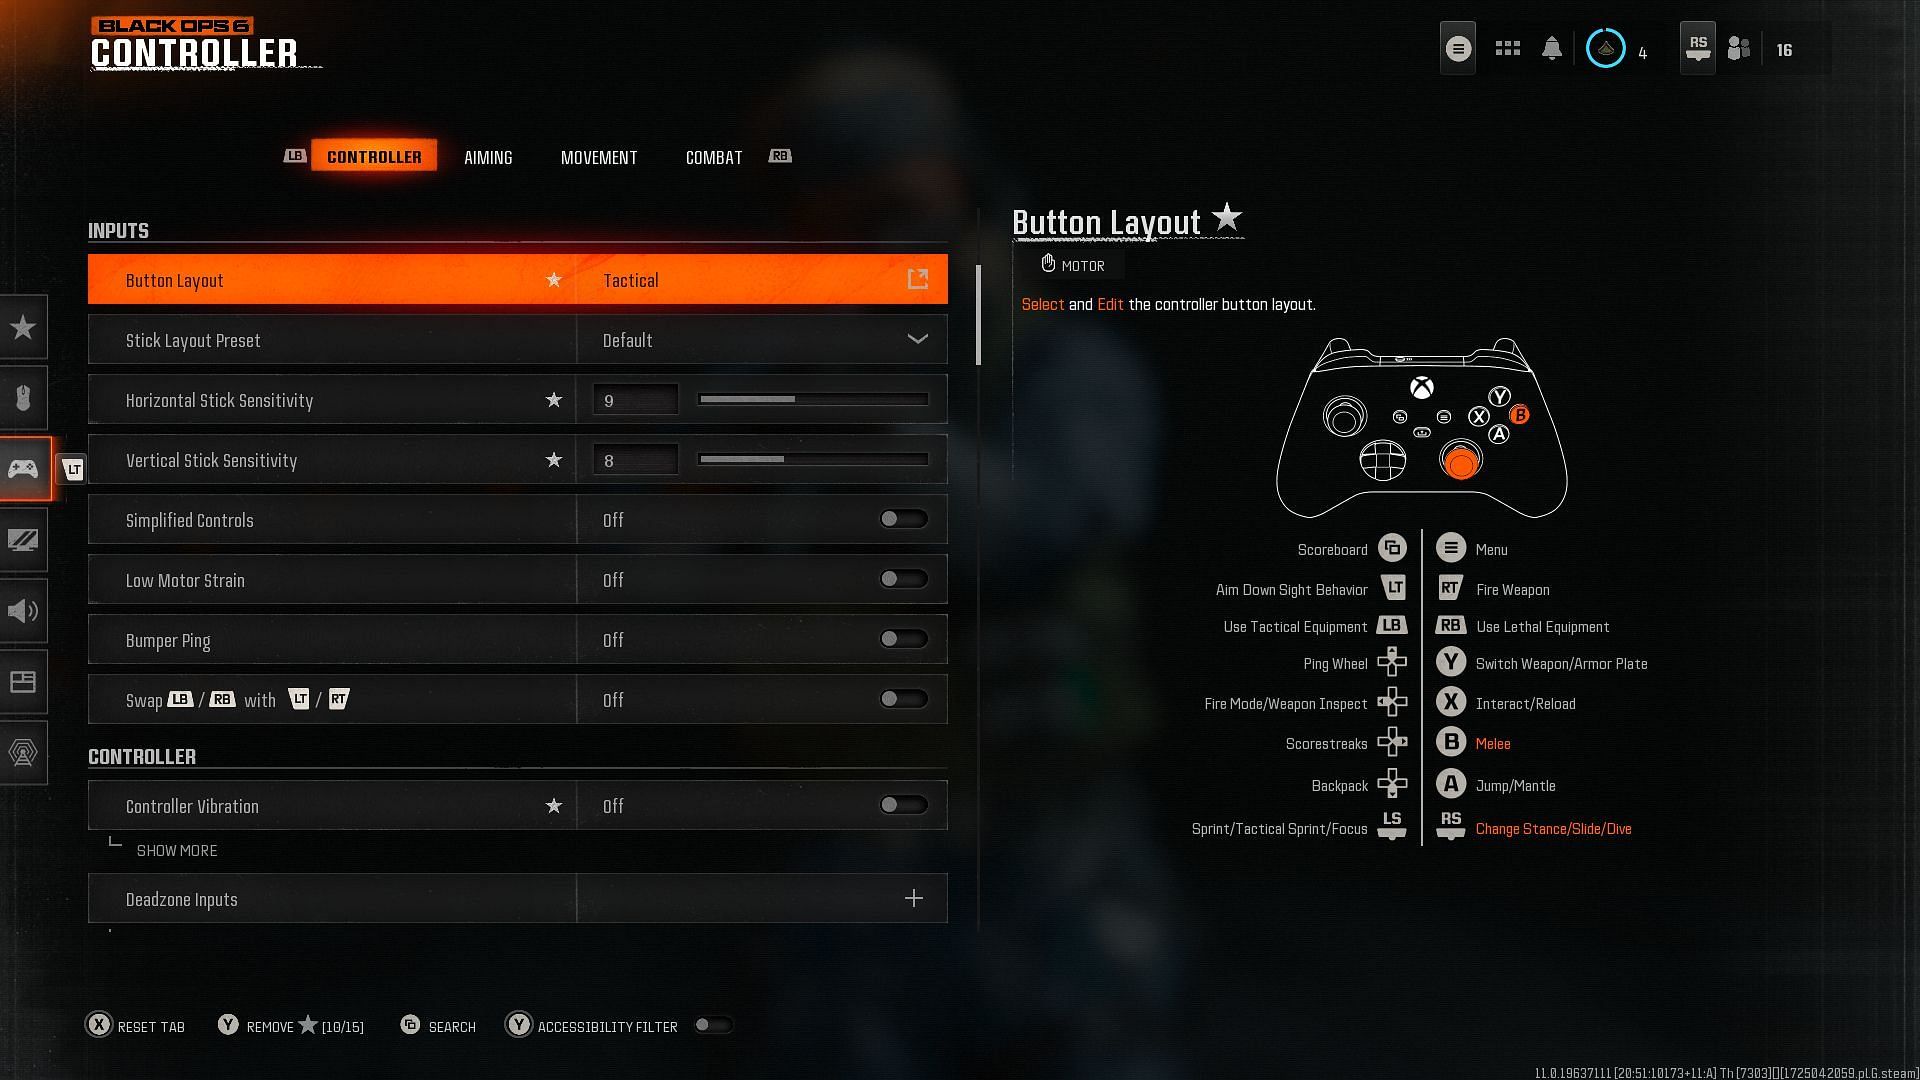Viewport: 1920px width, 1080px height.
Task: Toggle the Bumper Ping setting off
Action: [903, 638]
